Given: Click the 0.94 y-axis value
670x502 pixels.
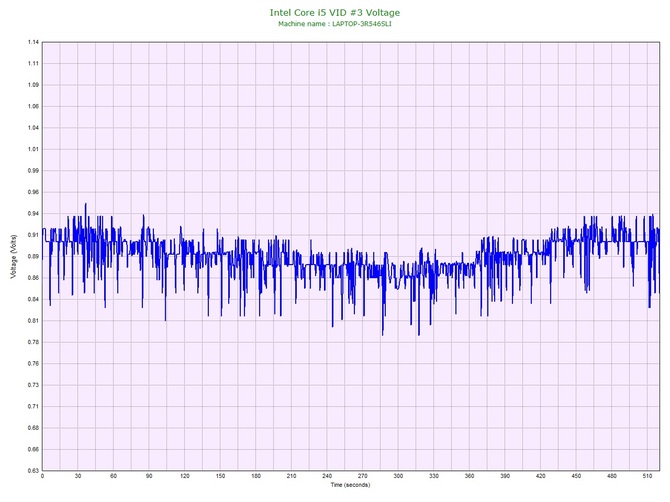Looking at the screenshot, I should (33, 214).
